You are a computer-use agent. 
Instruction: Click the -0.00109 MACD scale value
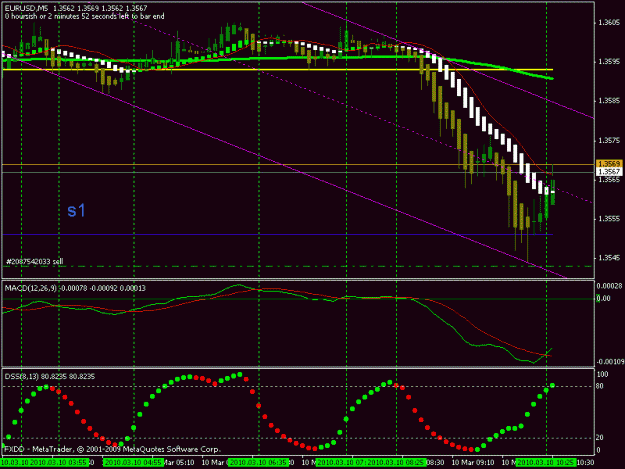click(610, 361)
